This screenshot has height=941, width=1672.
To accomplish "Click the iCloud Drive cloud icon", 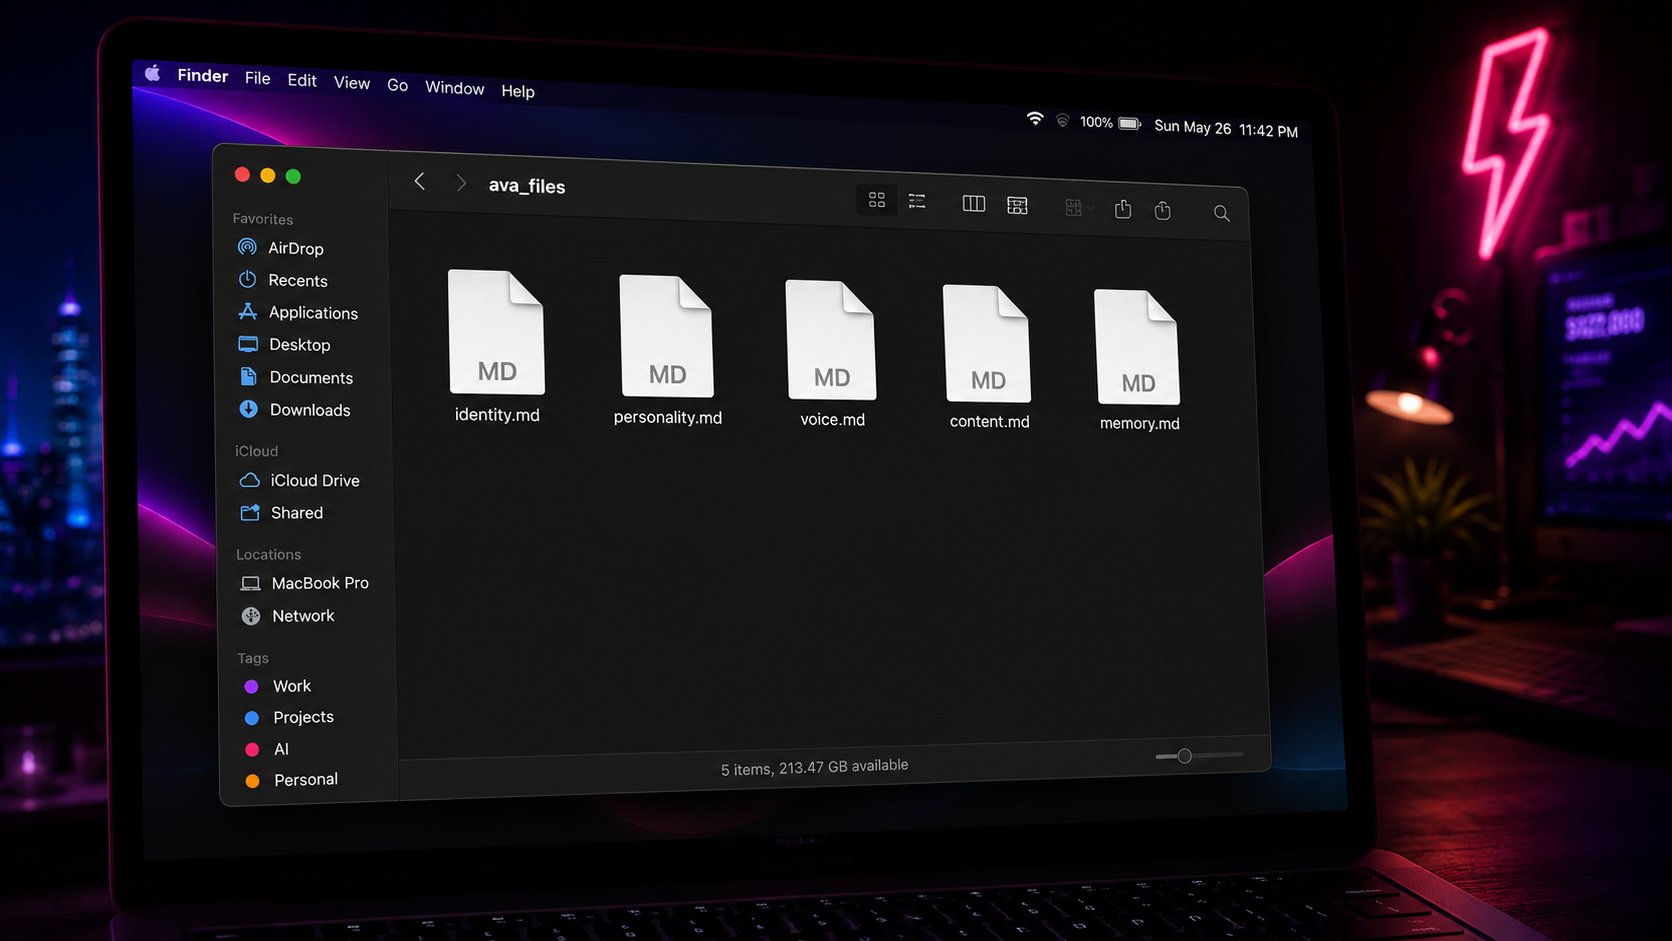I will tap(250, 480).
